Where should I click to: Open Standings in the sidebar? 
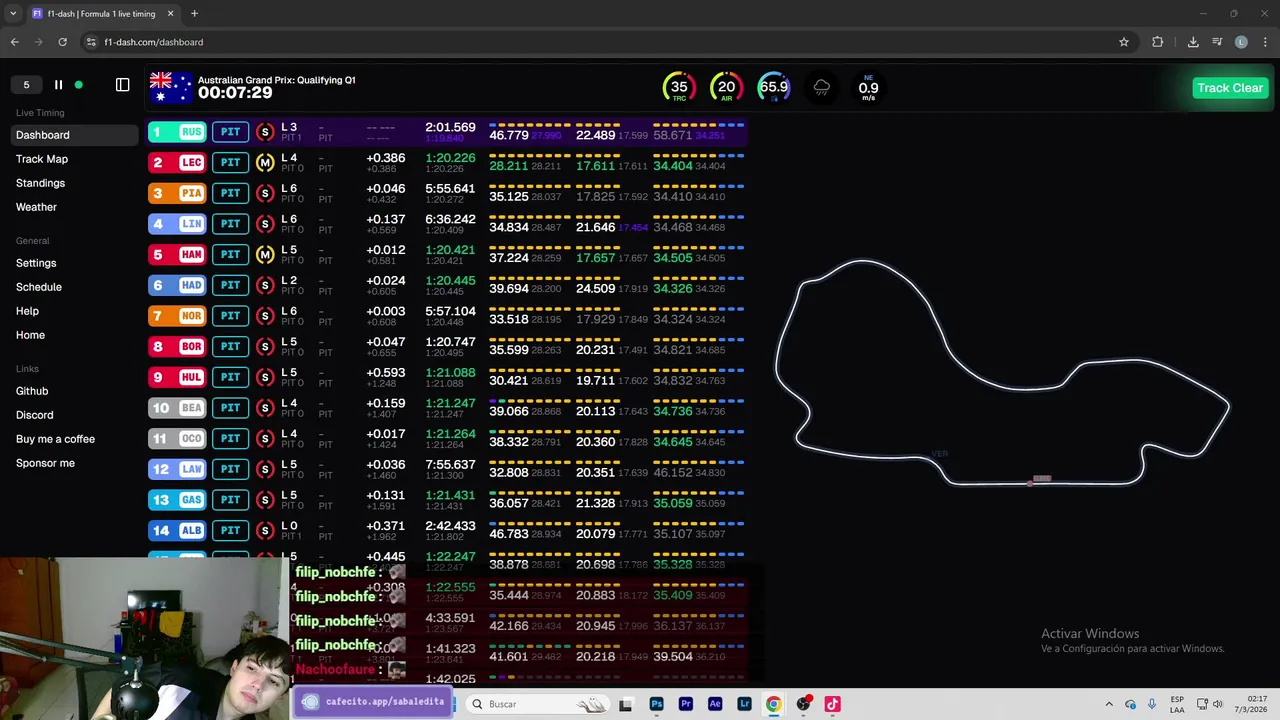40,183
